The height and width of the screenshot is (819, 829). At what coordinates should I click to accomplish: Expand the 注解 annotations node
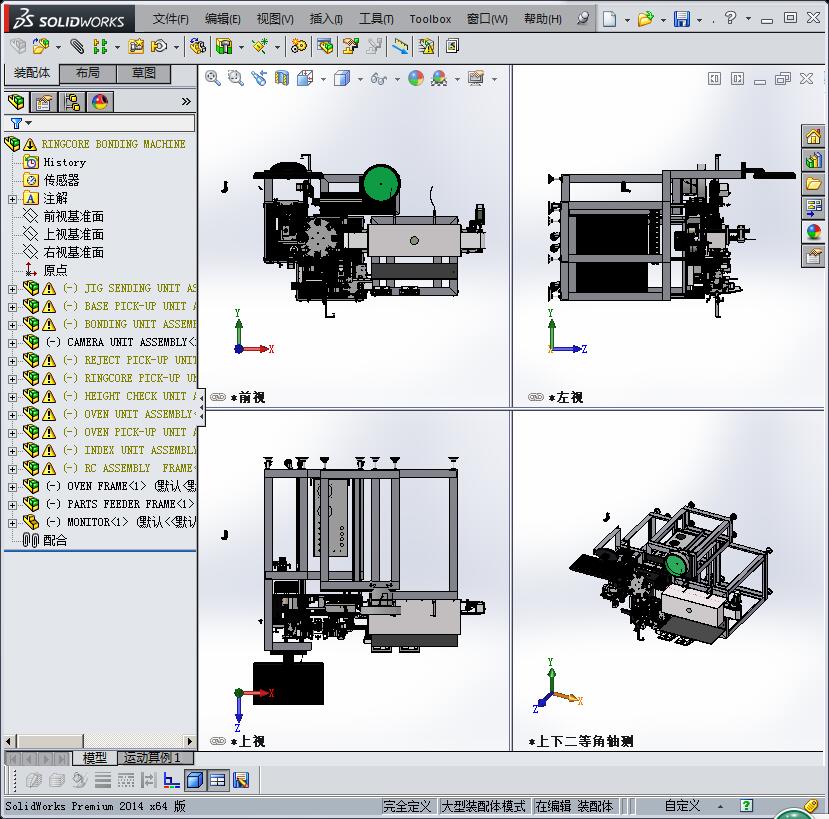coord(12,199)
